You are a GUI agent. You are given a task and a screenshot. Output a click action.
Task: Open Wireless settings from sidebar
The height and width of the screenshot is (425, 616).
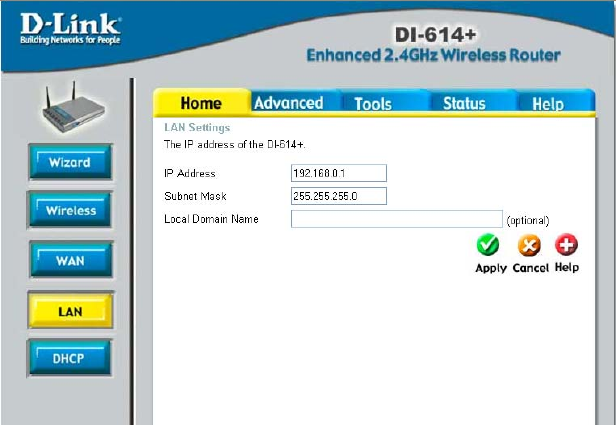(70, 210)
